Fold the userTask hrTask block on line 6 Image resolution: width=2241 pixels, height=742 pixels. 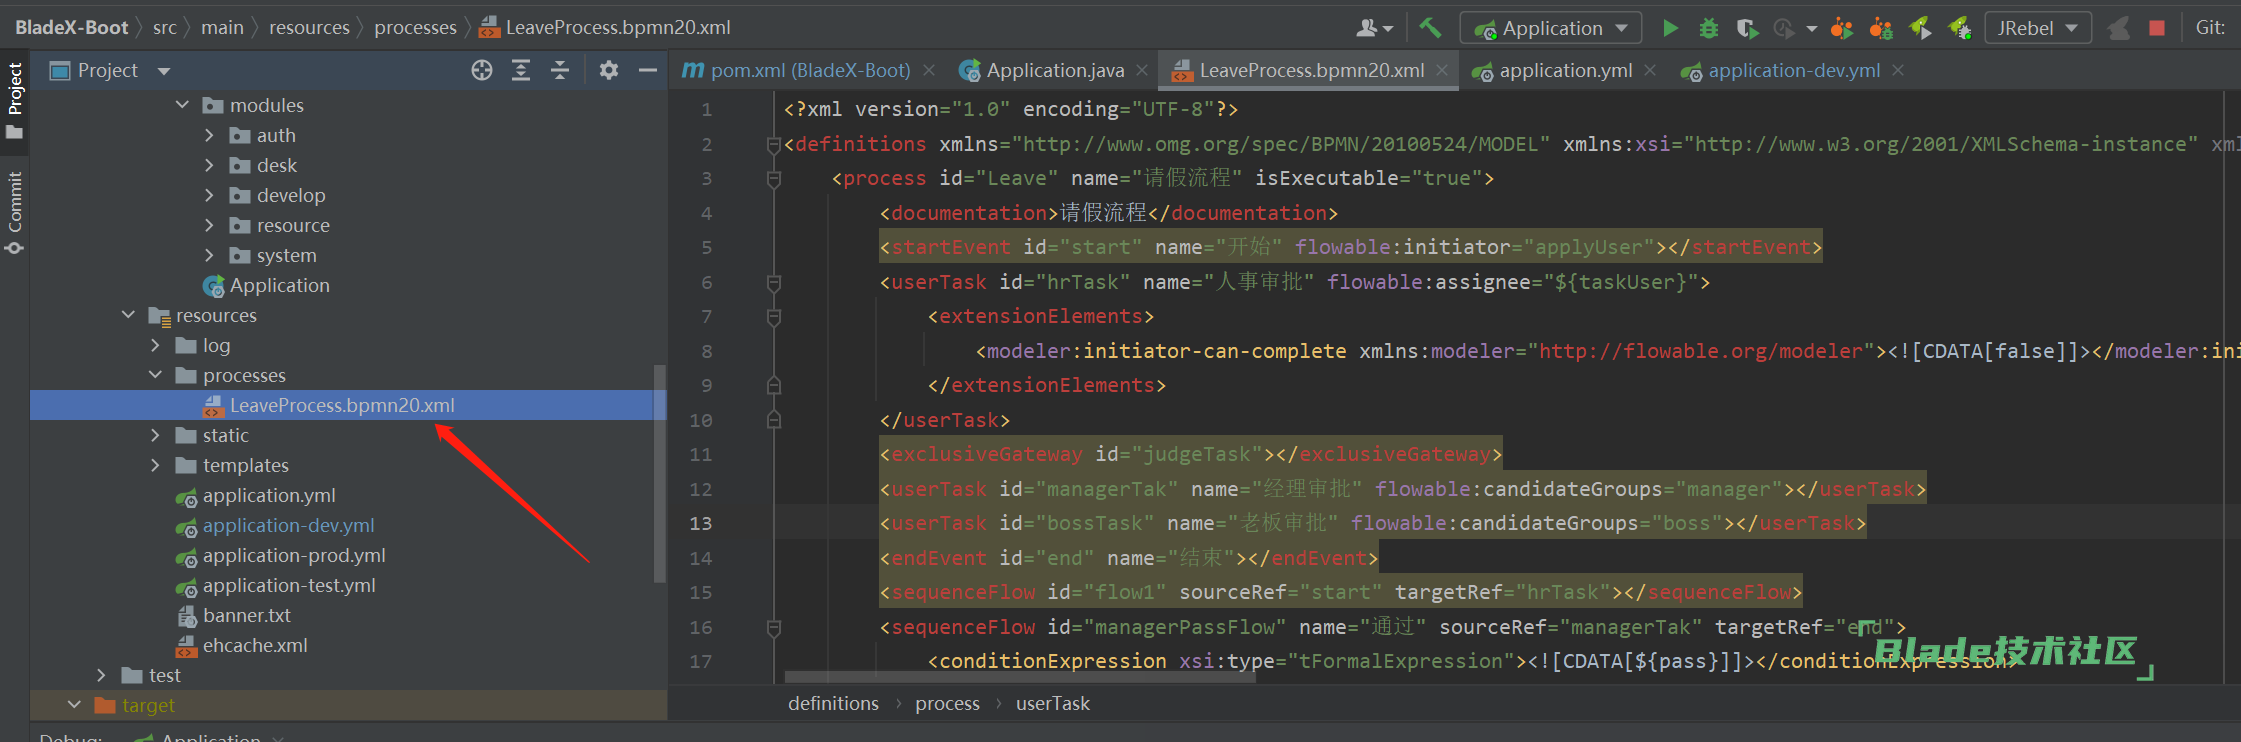click(x=773, y=283)
